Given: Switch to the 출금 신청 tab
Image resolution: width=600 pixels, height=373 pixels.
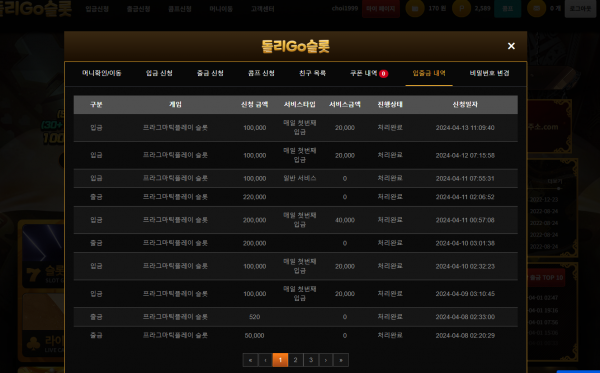Looking at the screenshot, I should (210, 73).
